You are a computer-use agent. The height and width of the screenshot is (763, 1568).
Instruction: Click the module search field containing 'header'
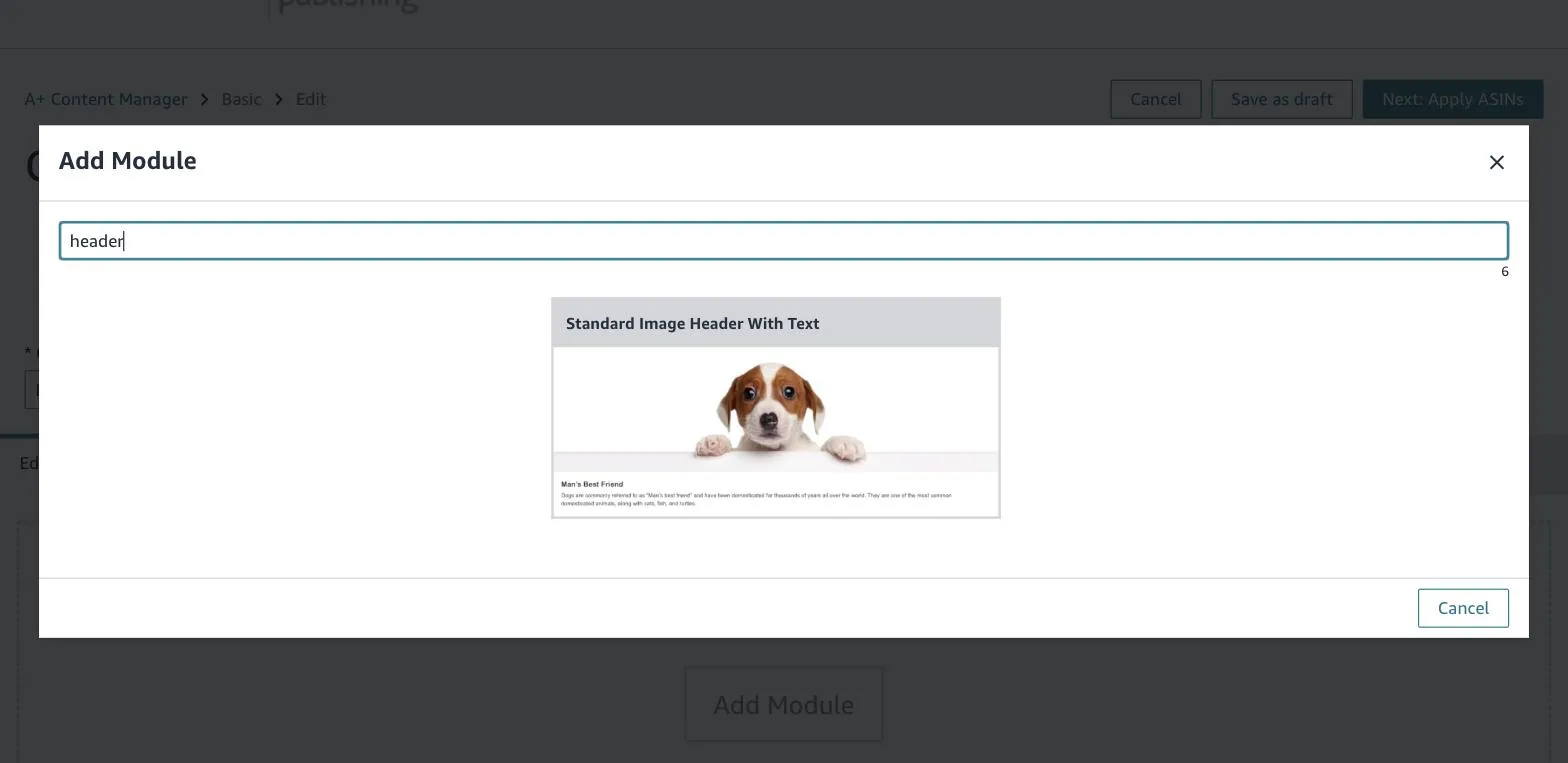pos(784,241)
